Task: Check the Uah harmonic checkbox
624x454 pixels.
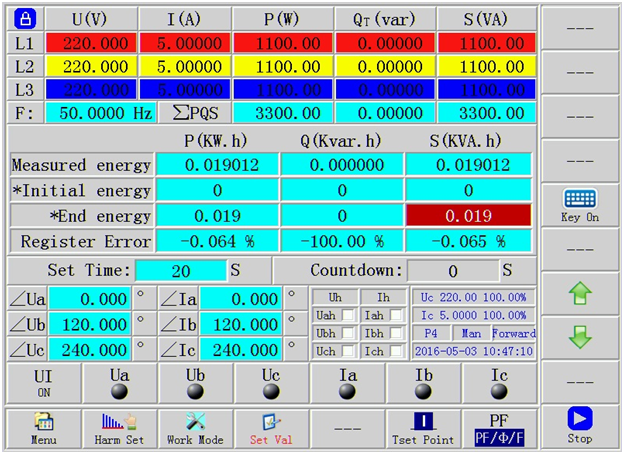Action: coord(348,316)
